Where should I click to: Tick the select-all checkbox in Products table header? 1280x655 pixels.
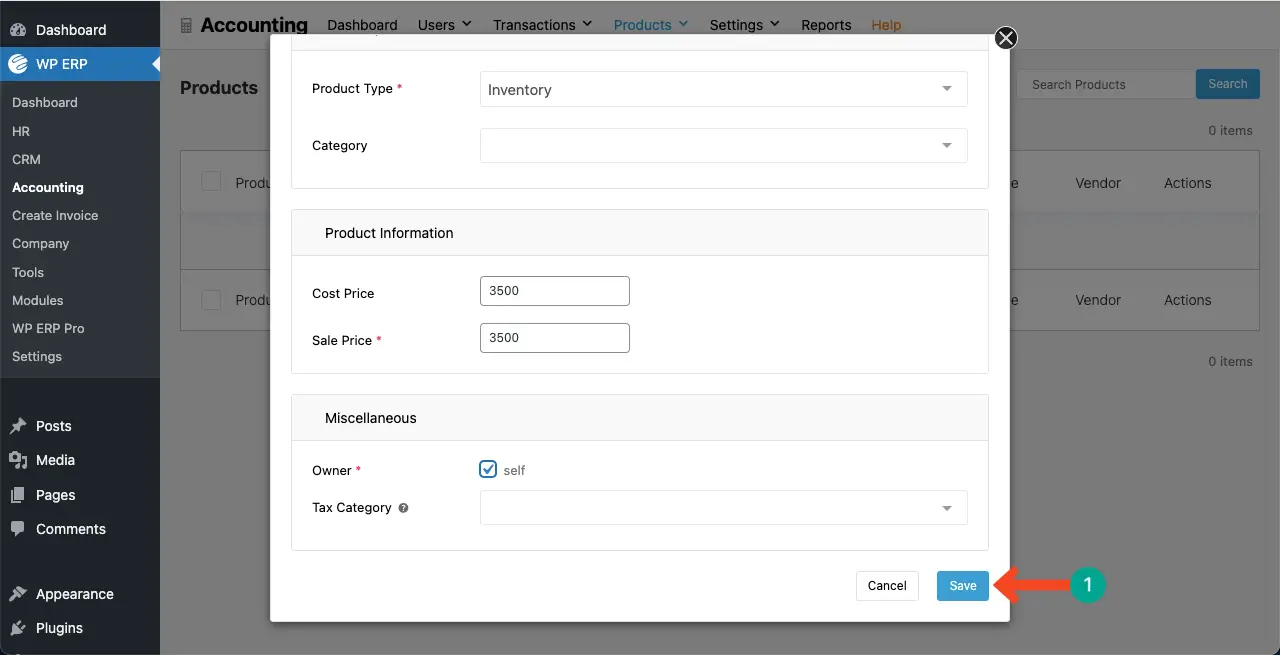(x=211, y=181)
